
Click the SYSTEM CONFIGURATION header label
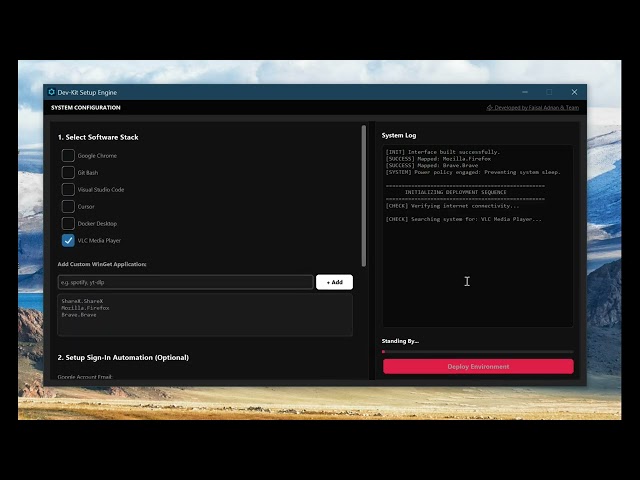(x=86, y=108)
